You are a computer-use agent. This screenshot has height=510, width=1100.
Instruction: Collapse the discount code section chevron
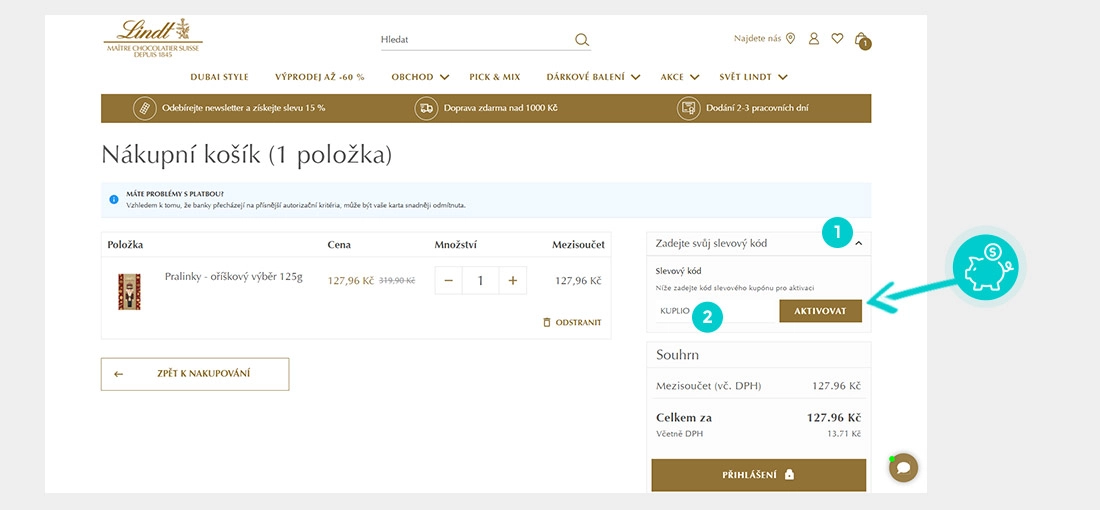click(x=859, y=243)
